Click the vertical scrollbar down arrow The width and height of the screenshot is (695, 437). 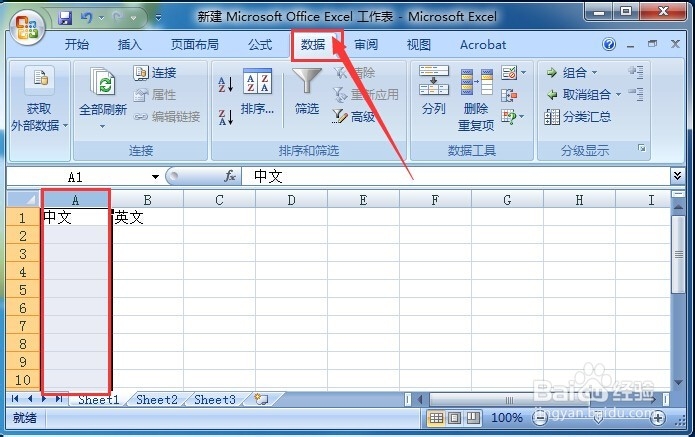(678, 382)
